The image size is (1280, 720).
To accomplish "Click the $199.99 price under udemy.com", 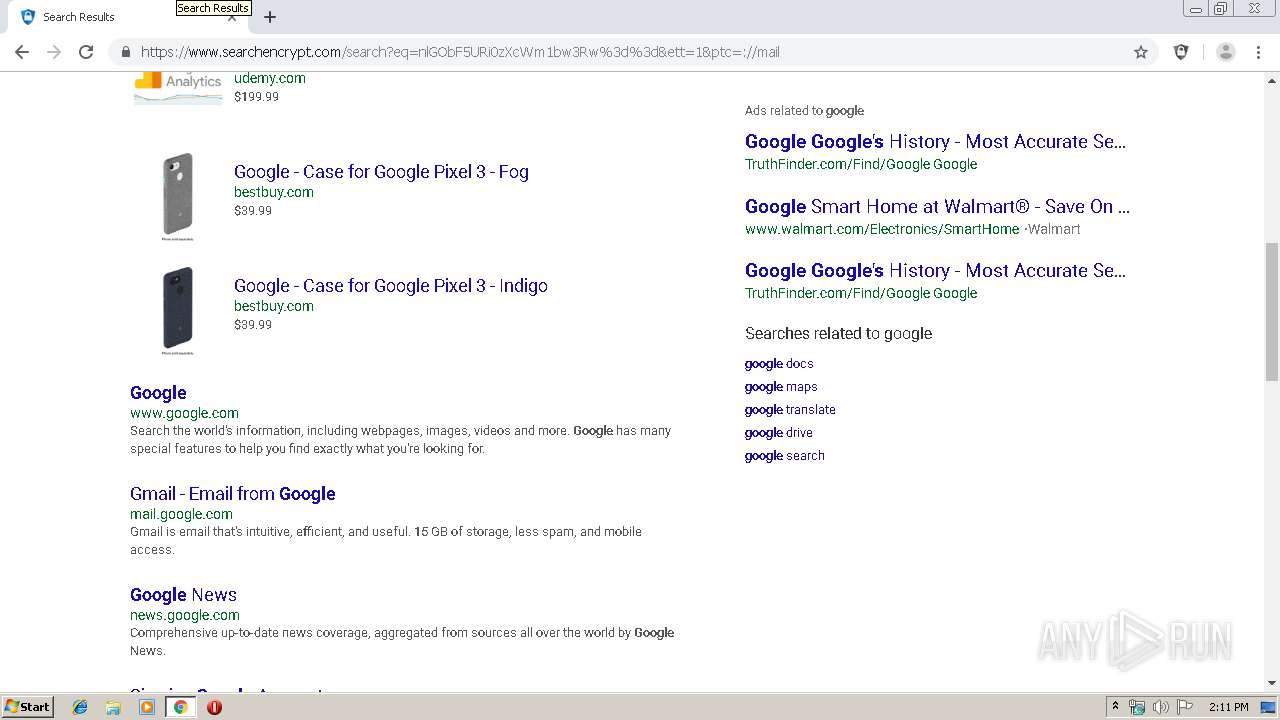I will pyautogui.click(x=256, y=97).
